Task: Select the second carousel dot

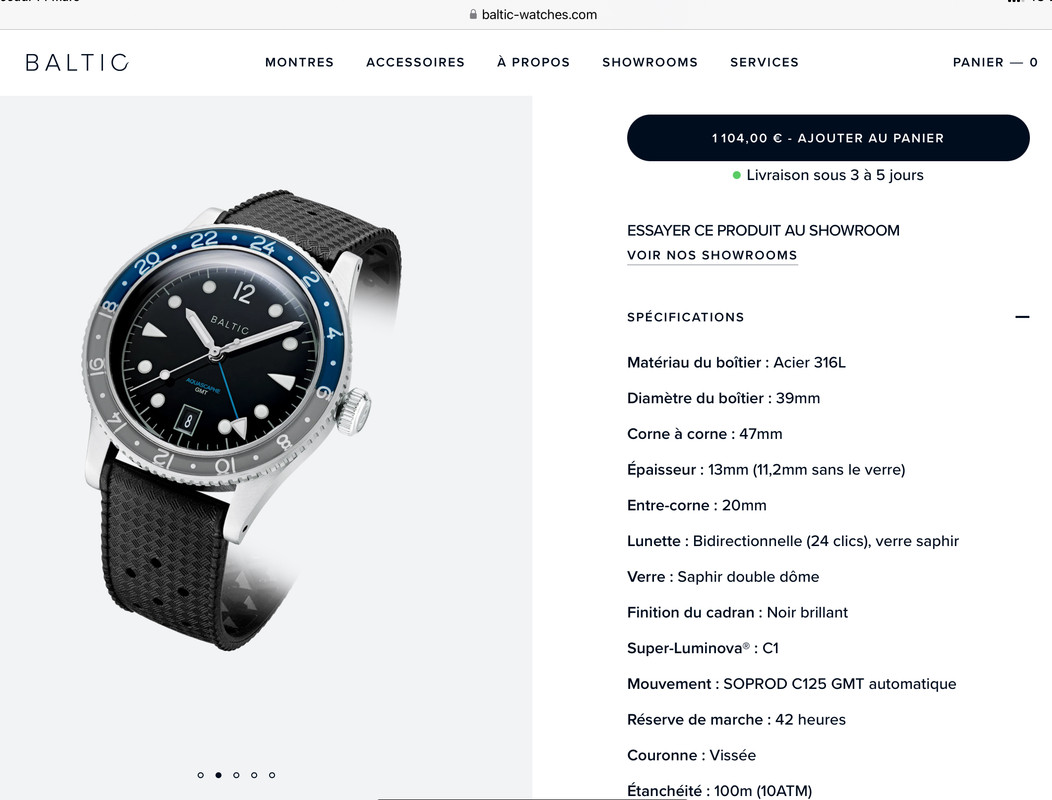Action: [x=219, y=775]
